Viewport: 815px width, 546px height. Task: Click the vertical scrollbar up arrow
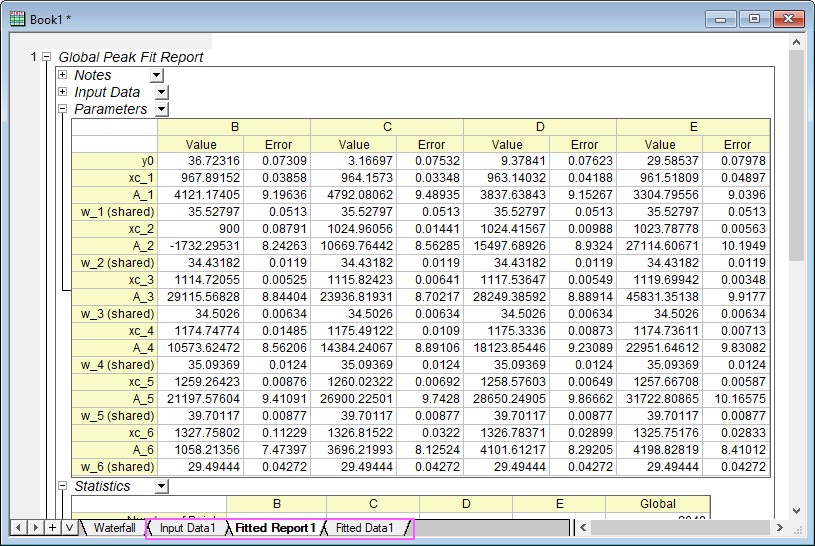coord(796,43)
